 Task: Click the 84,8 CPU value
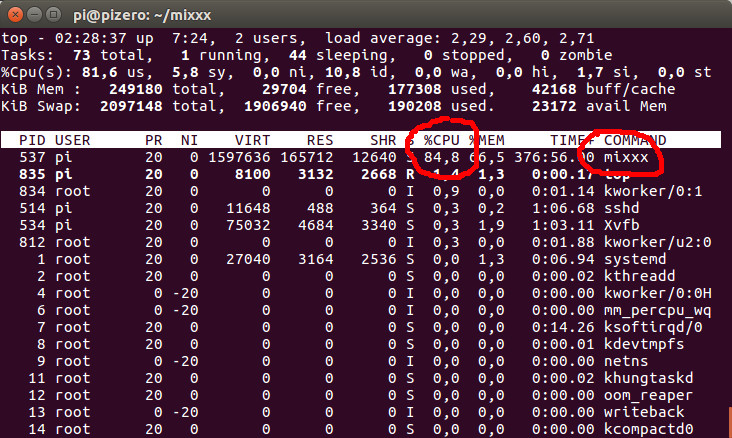click(x=442, y=157)
